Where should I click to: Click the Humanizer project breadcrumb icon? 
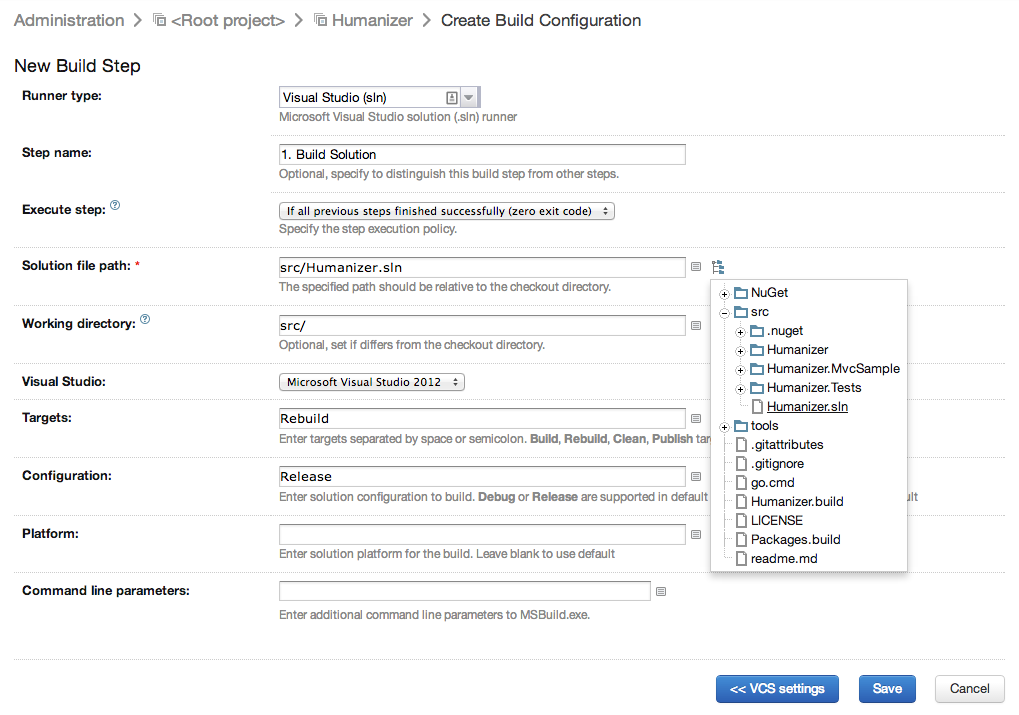tap(320, 20)
